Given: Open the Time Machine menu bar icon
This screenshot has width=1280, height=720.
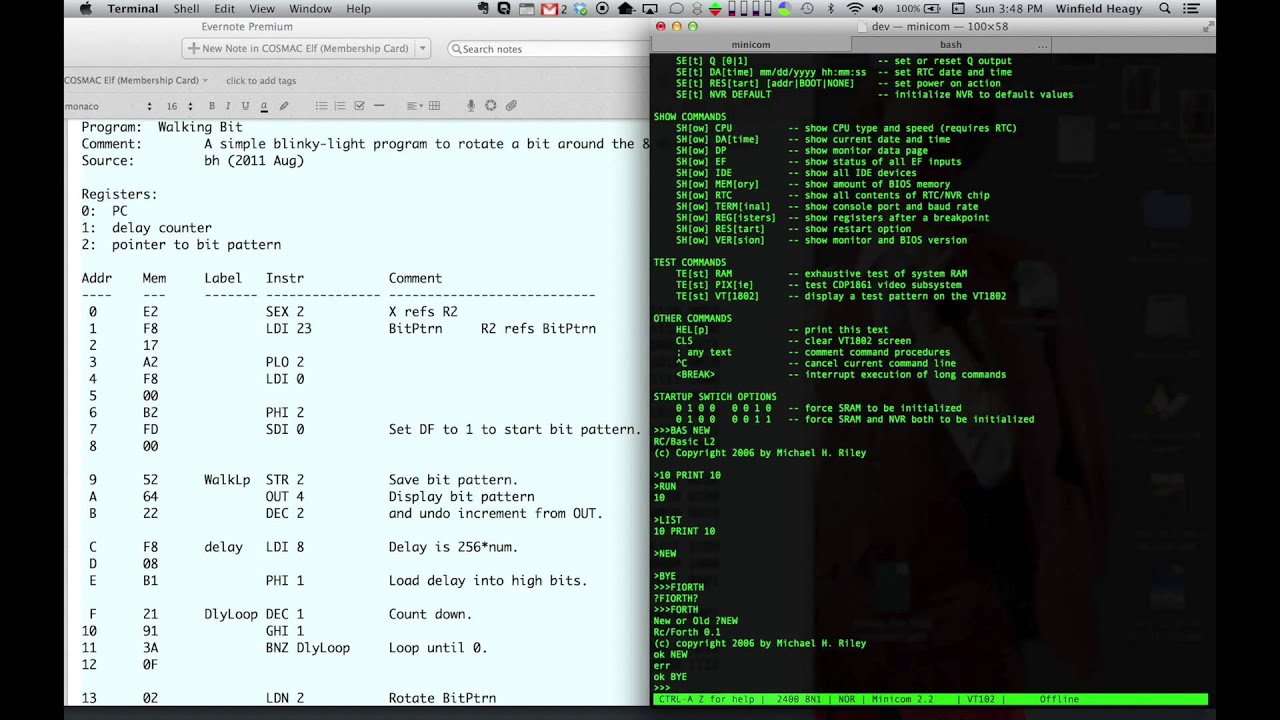Looking at the screenshot, I should coord(807,9).
